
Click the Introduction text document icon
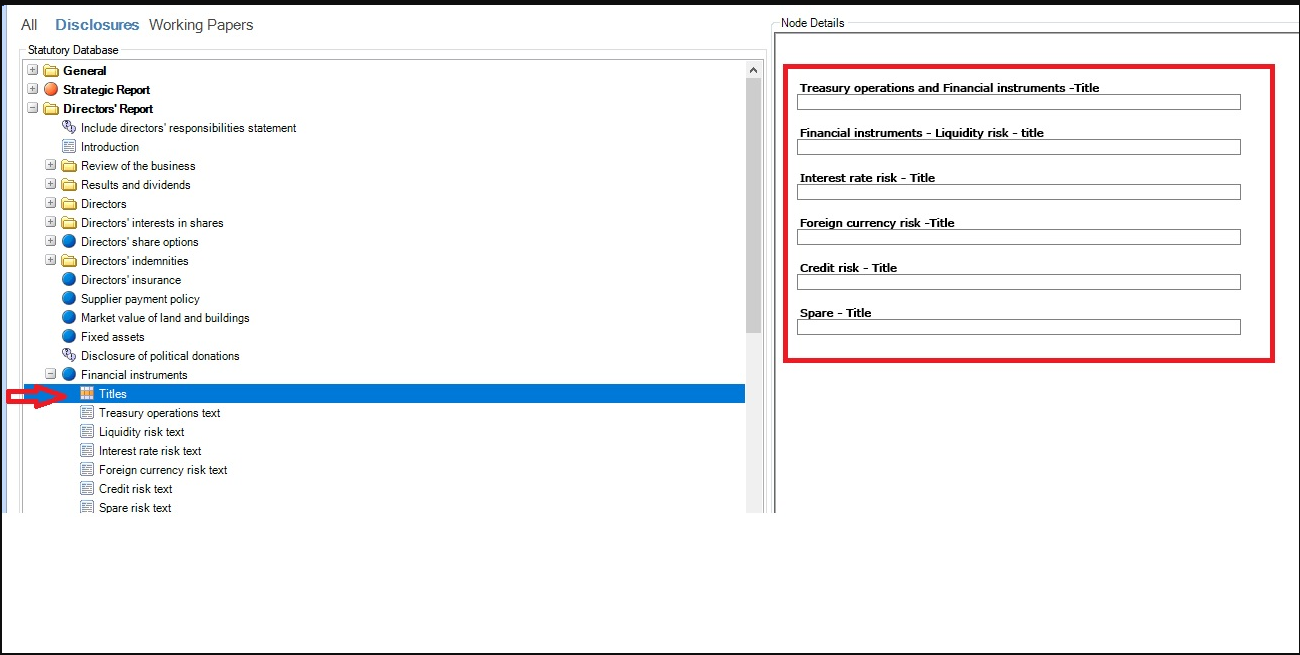pos(69,147)
